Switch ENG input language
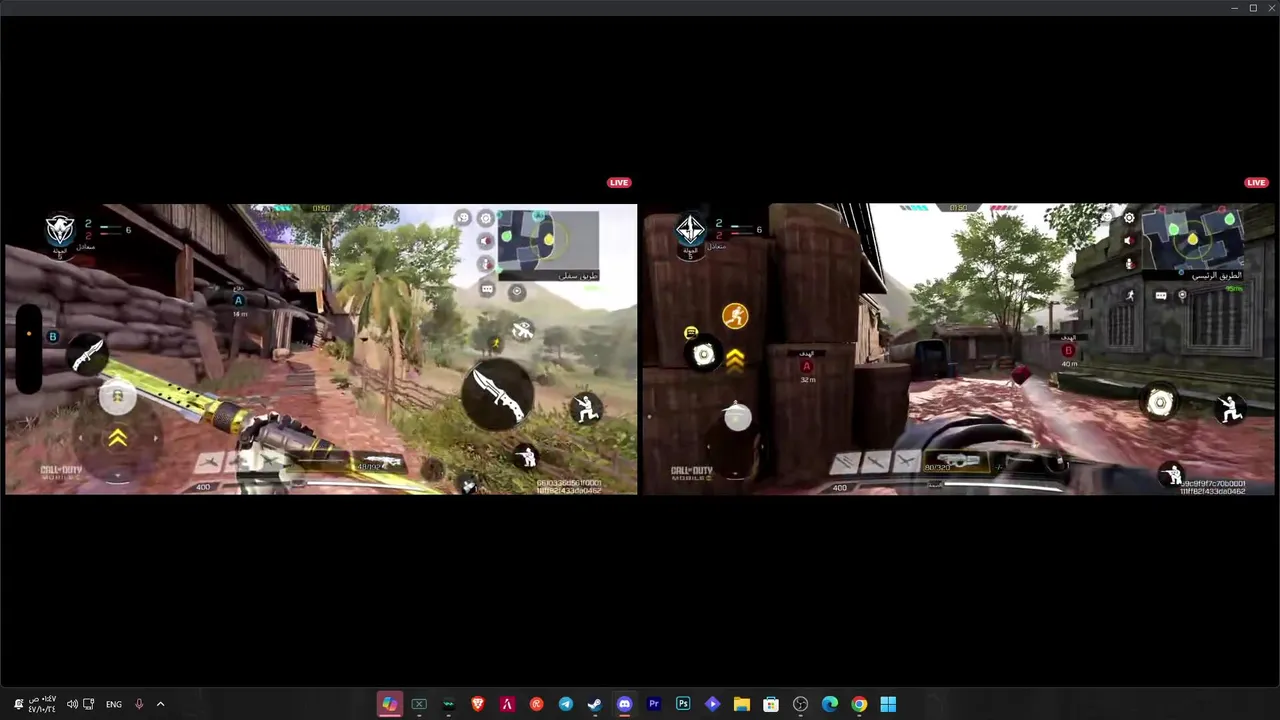Viewport: 1280px width, 720px height. [114, 704]
